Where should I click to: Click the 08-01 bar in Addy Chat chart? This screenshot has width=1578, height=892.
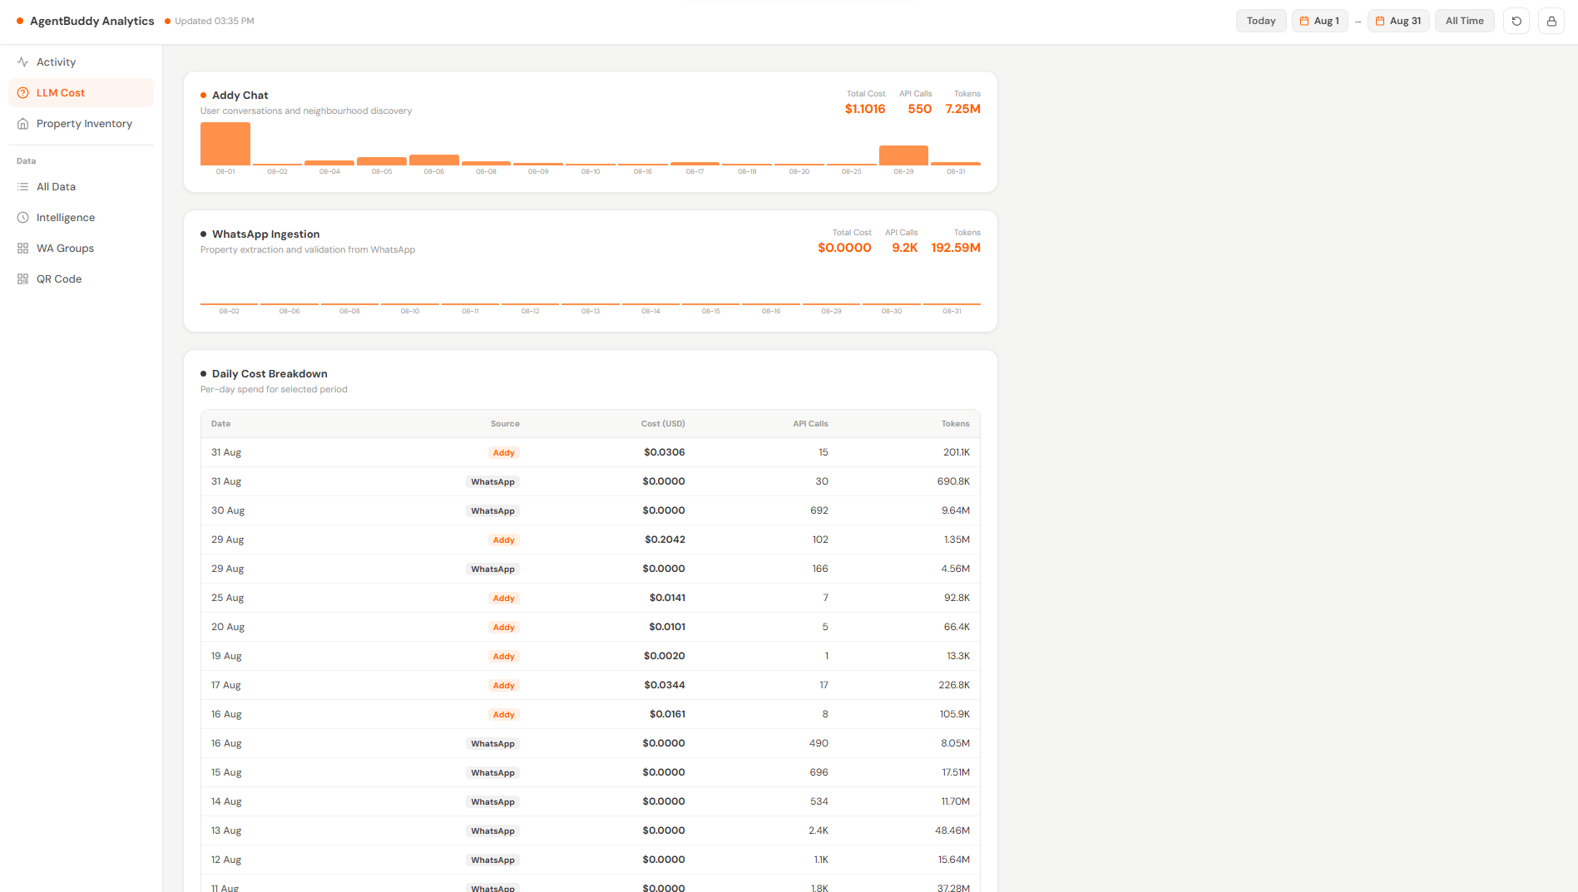pos(225,144)
